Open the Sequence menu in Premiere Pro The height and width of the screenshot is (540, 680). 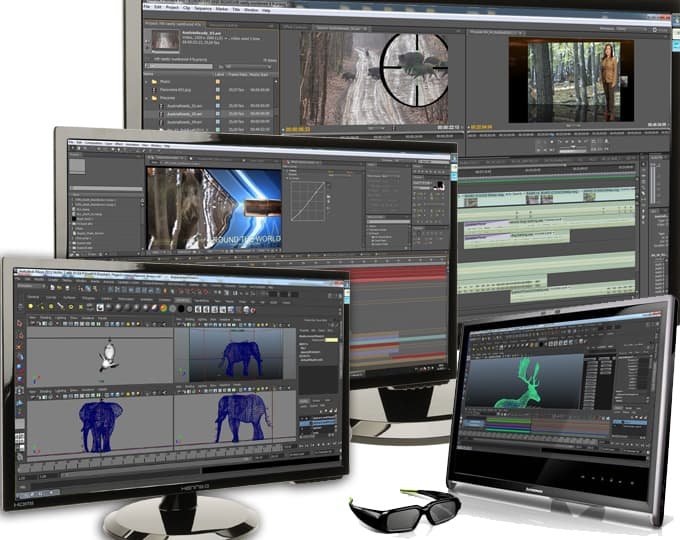203,8
